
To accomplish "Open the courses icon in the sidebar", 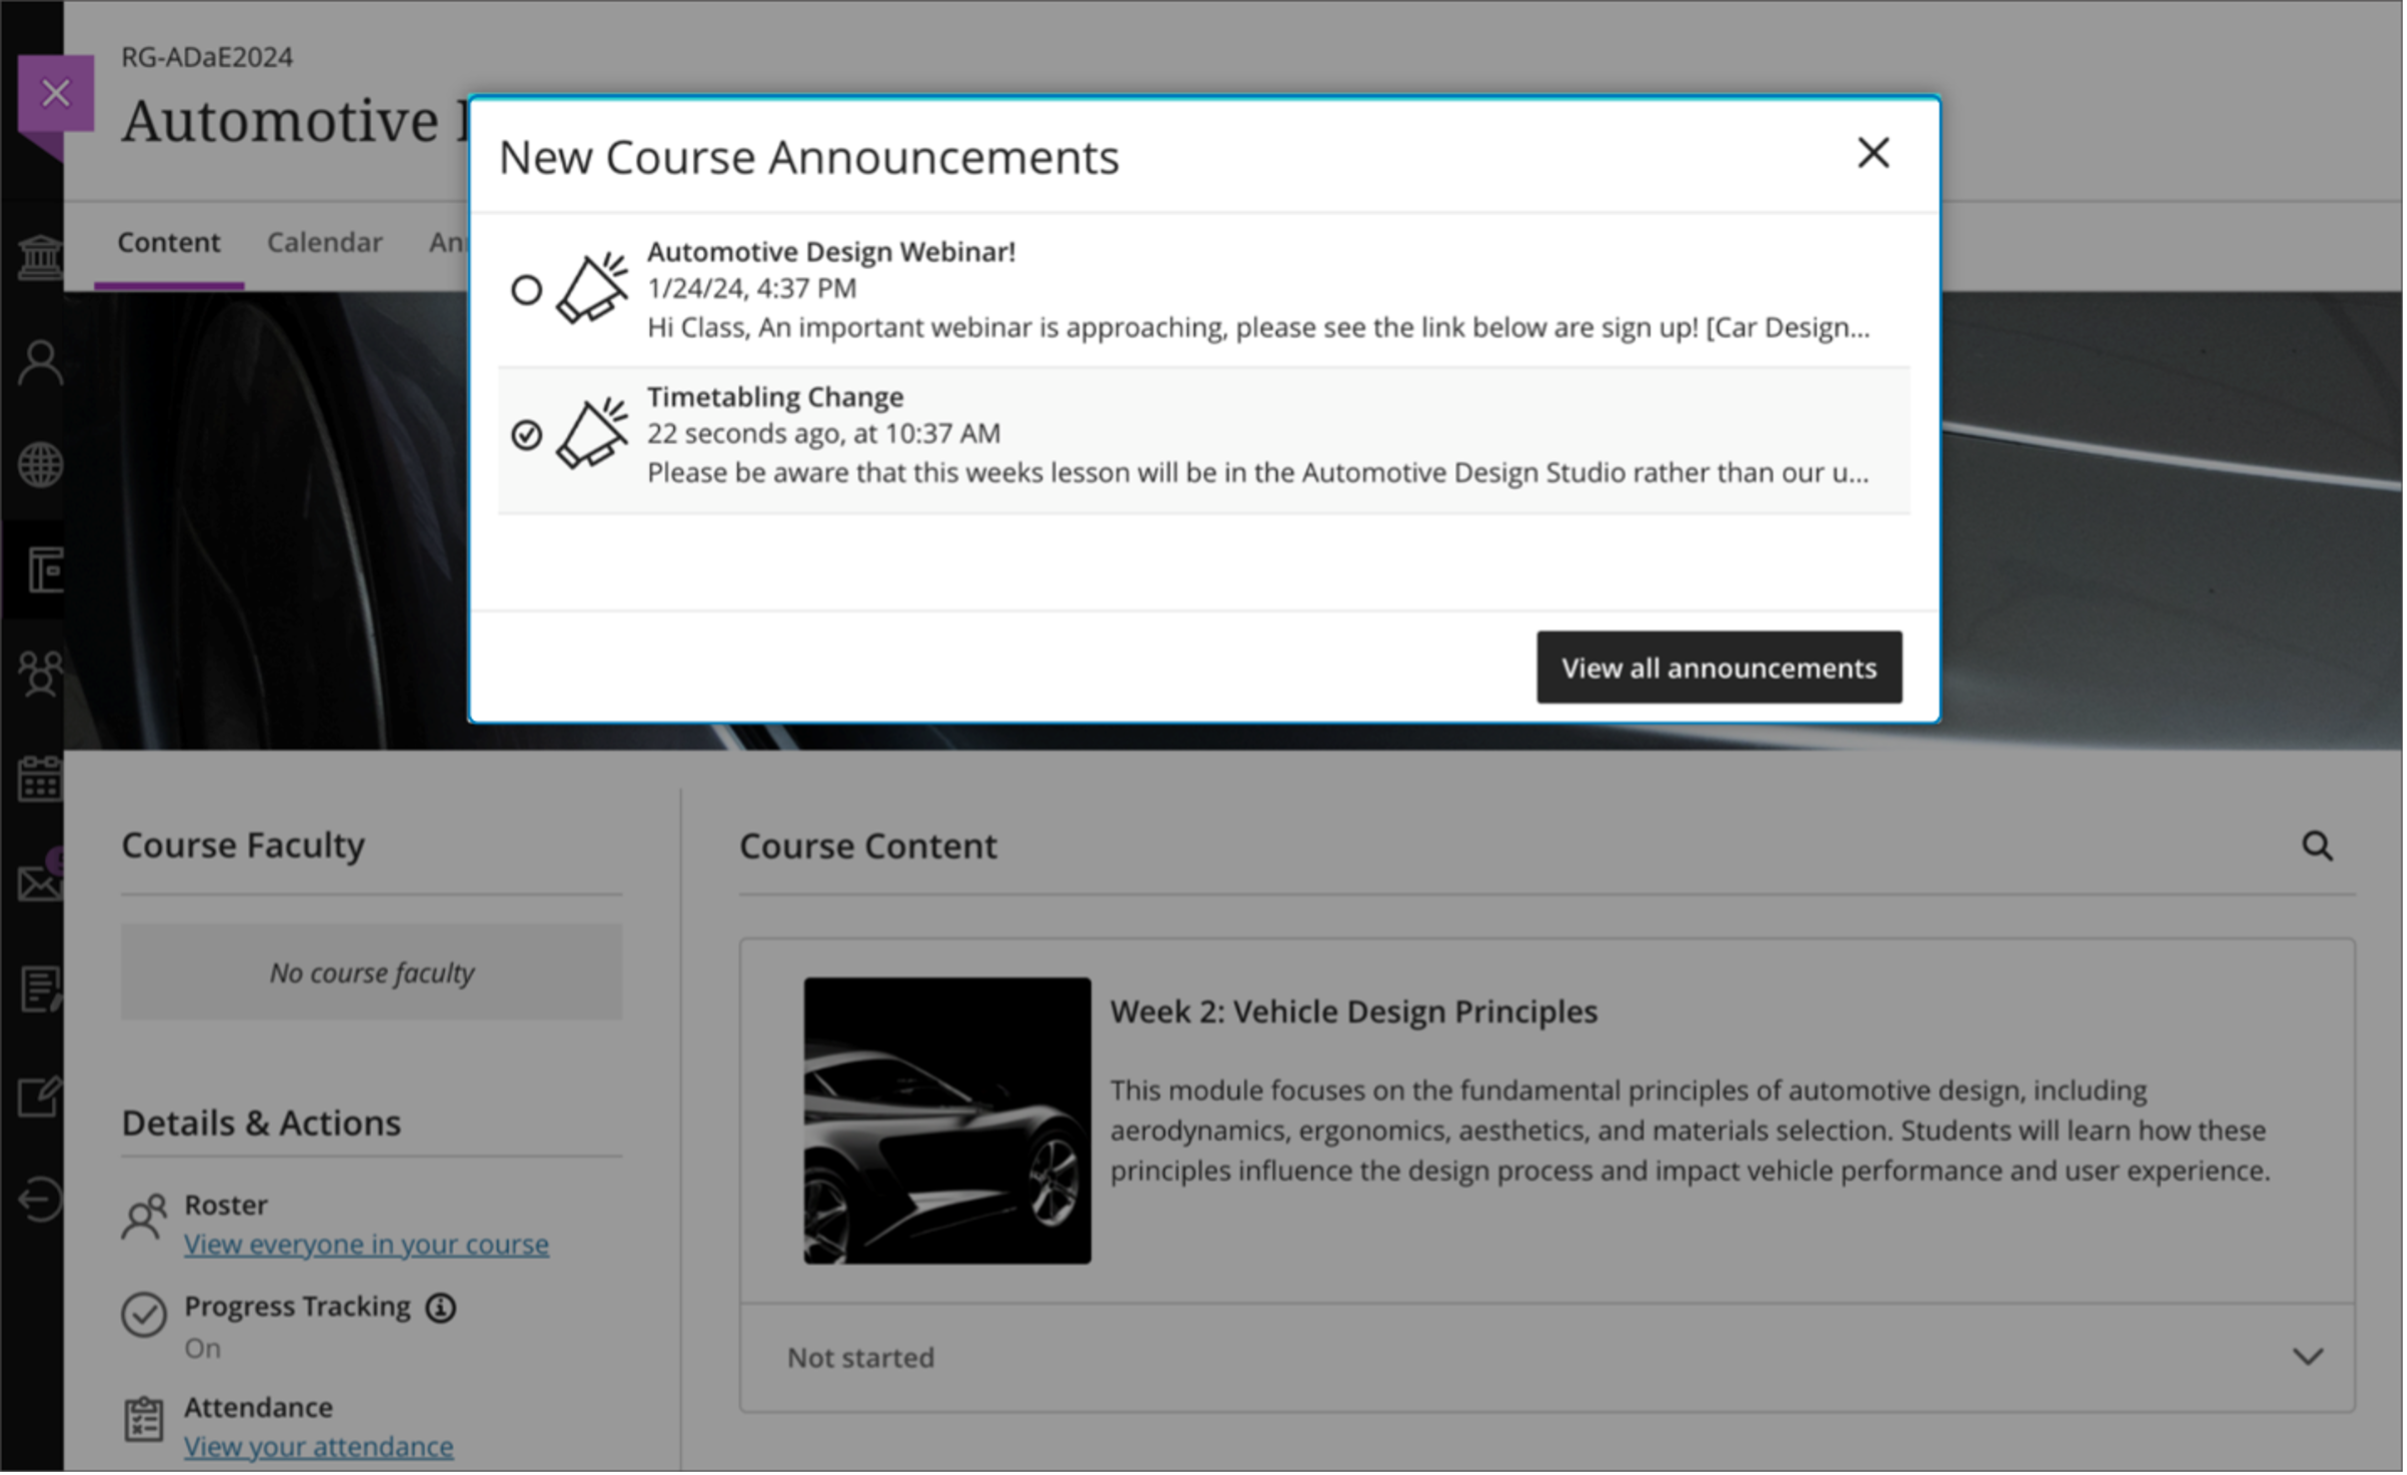I will [40, 570].
